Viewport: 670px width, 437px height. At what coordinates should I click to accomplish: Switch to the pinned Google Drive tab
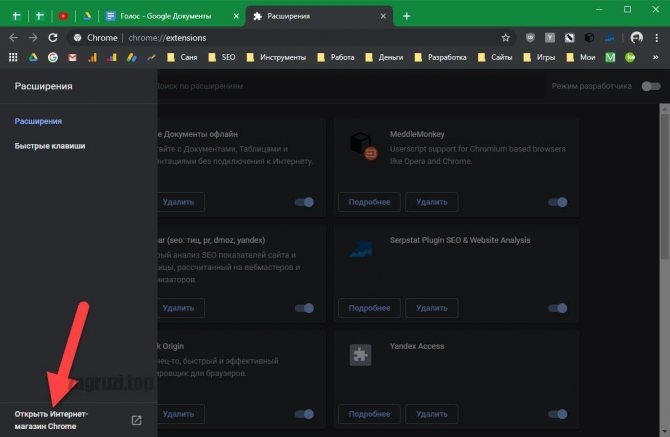click(x=87, y=16)
